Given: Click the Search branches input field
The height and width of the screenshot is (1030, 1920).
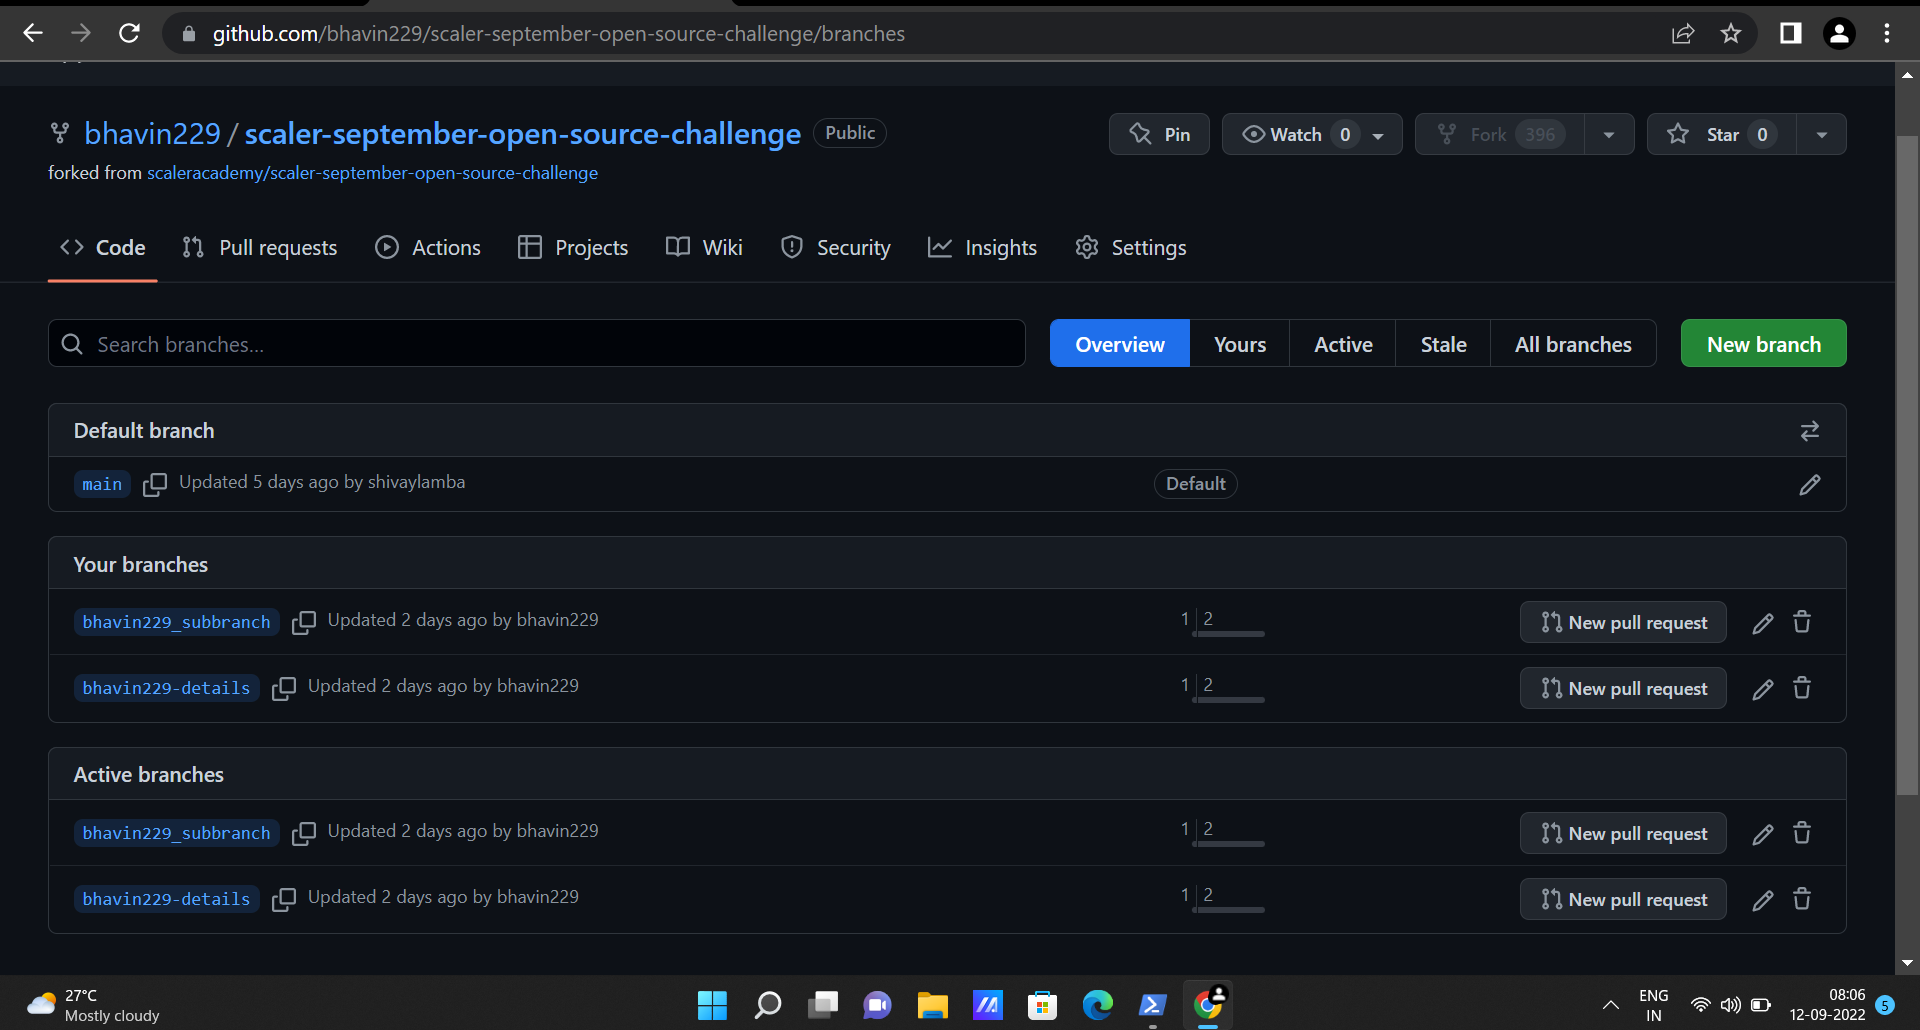Looking at the screenshot, I should (x=536, y=343).
